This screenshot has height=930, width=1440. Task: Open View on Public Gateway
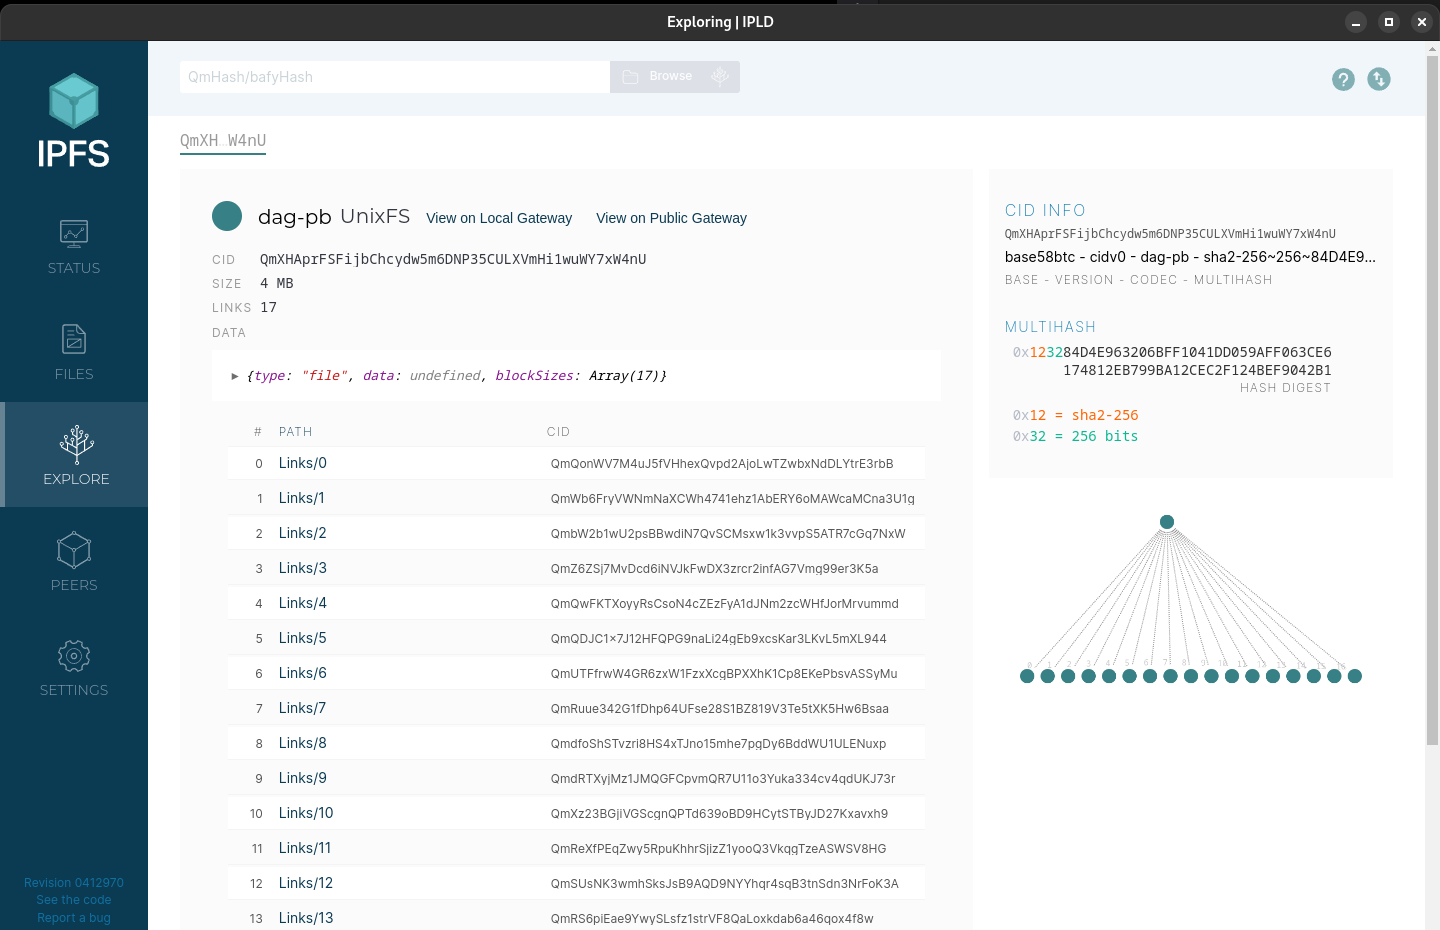(x=671, y=218)
